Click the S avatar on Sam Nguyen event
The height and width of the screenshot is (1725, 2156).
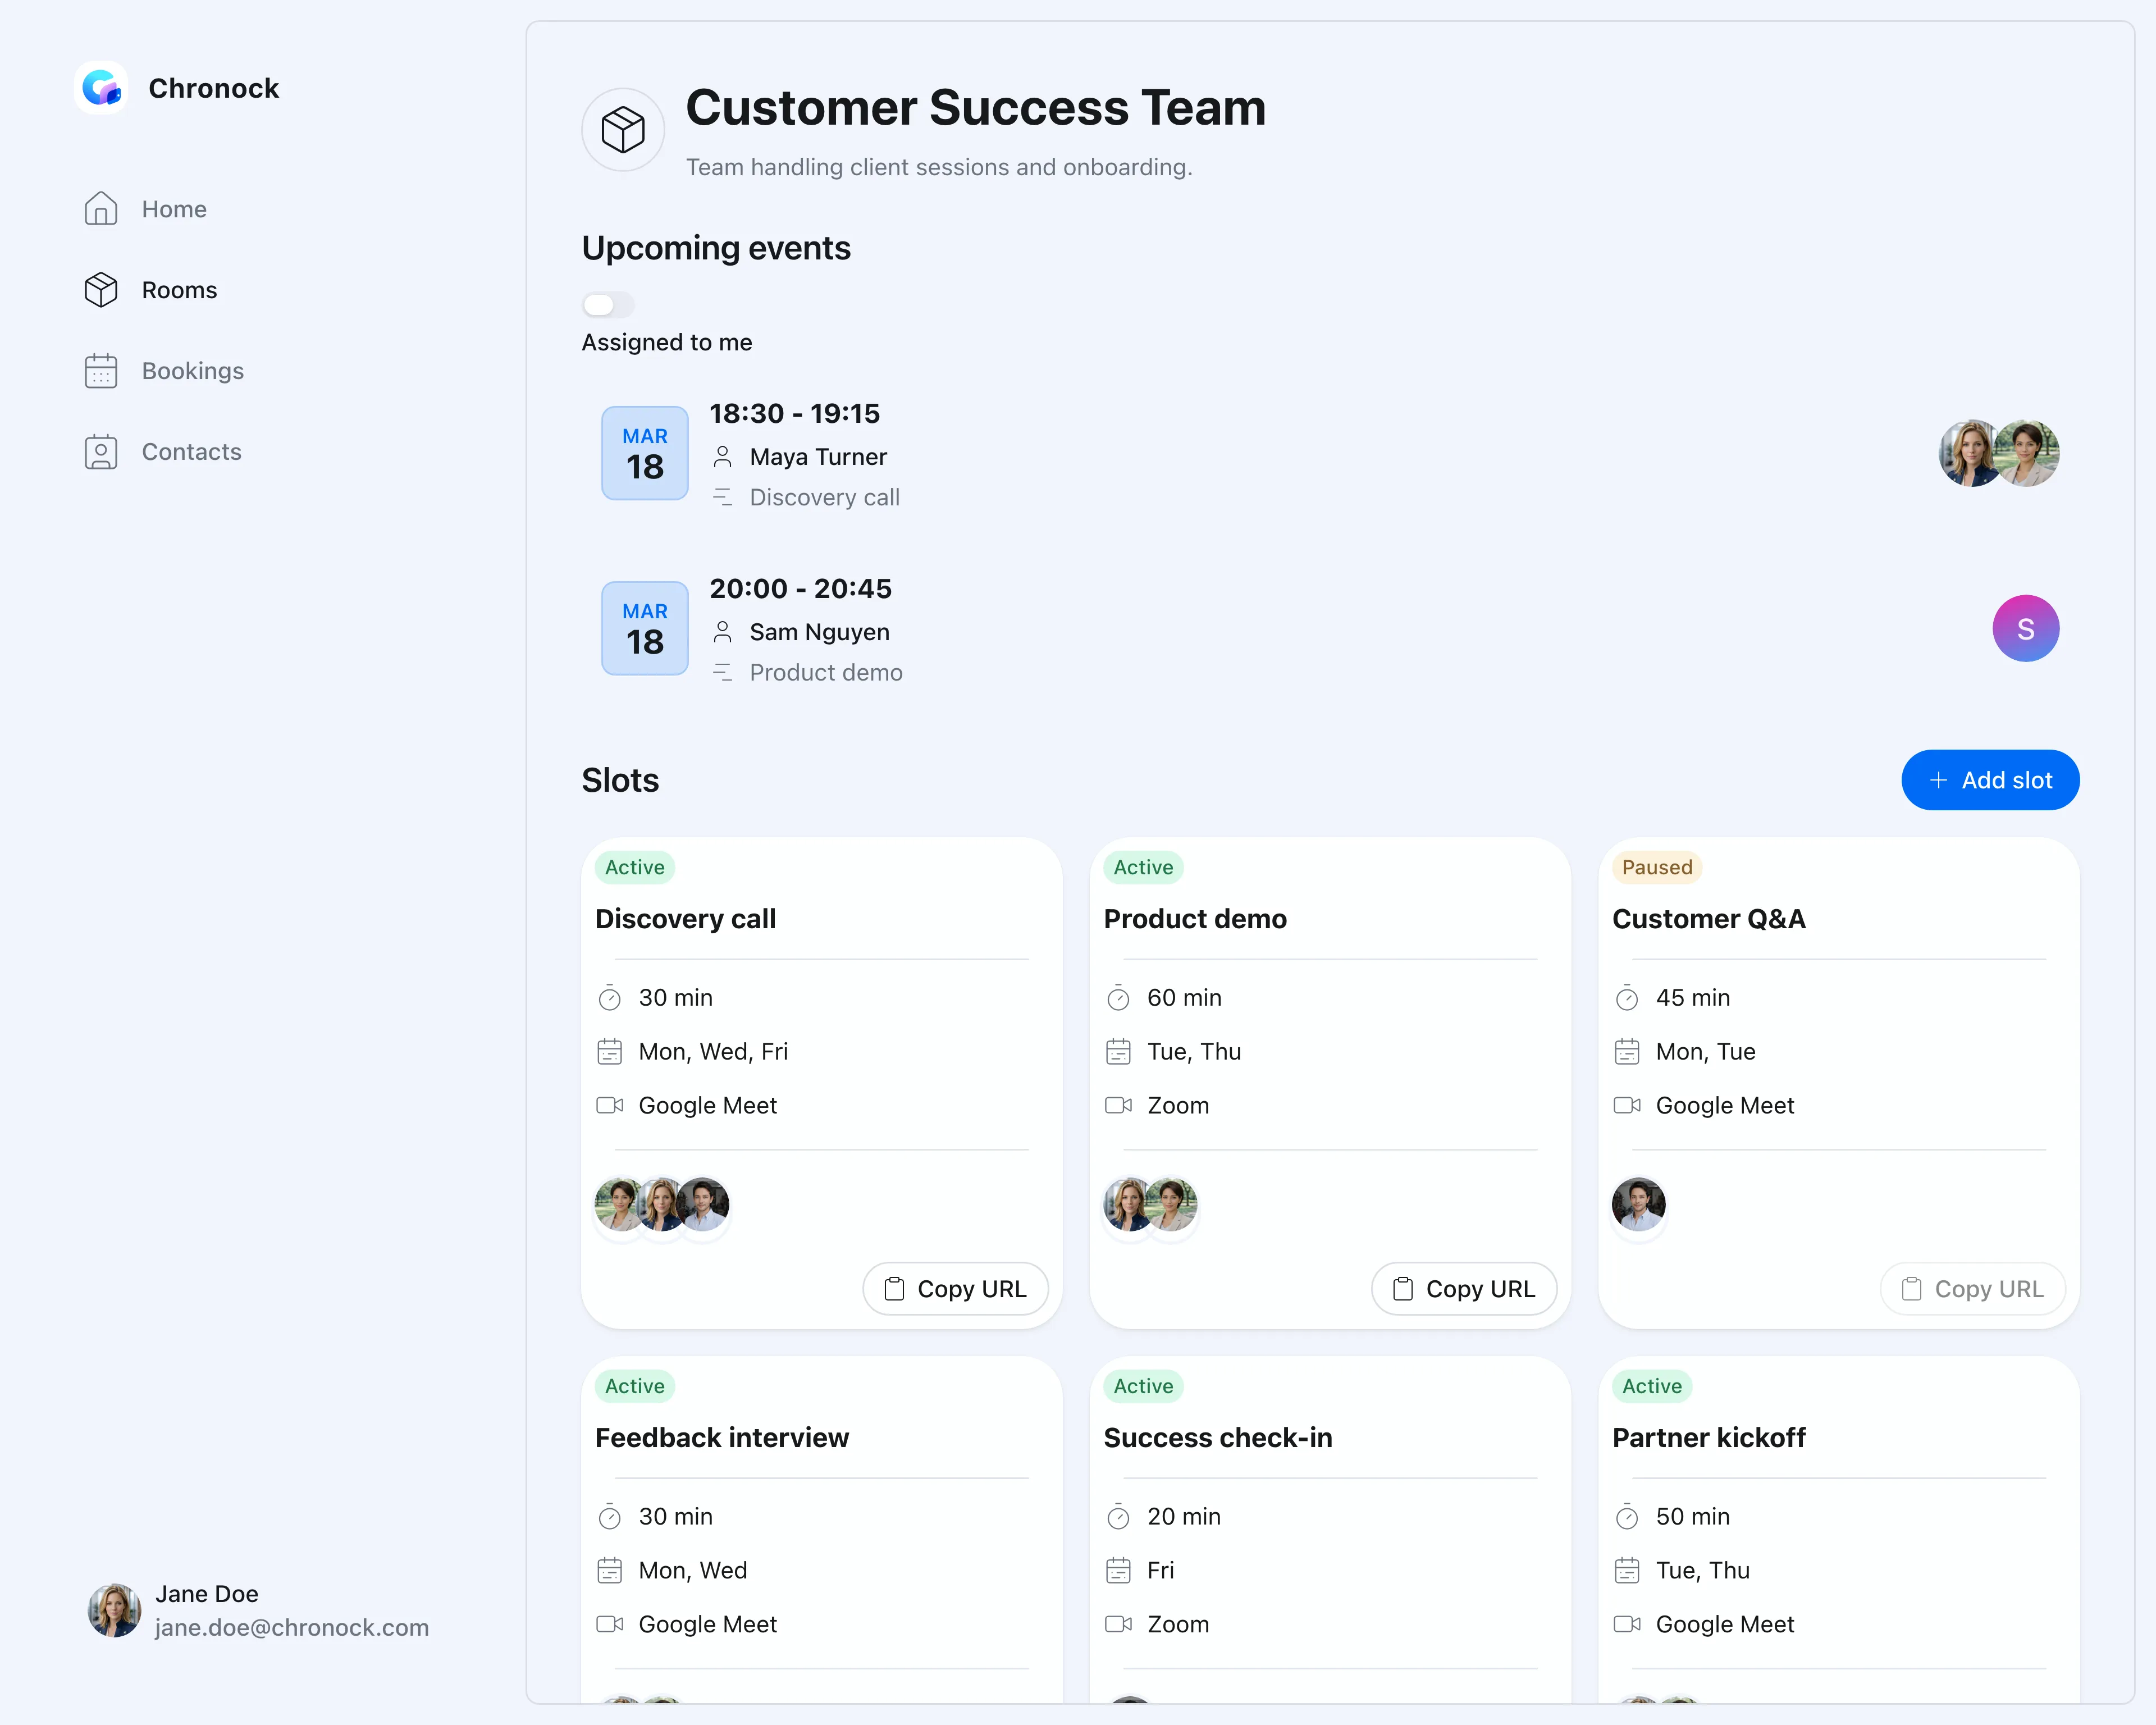coord(2026,629)
